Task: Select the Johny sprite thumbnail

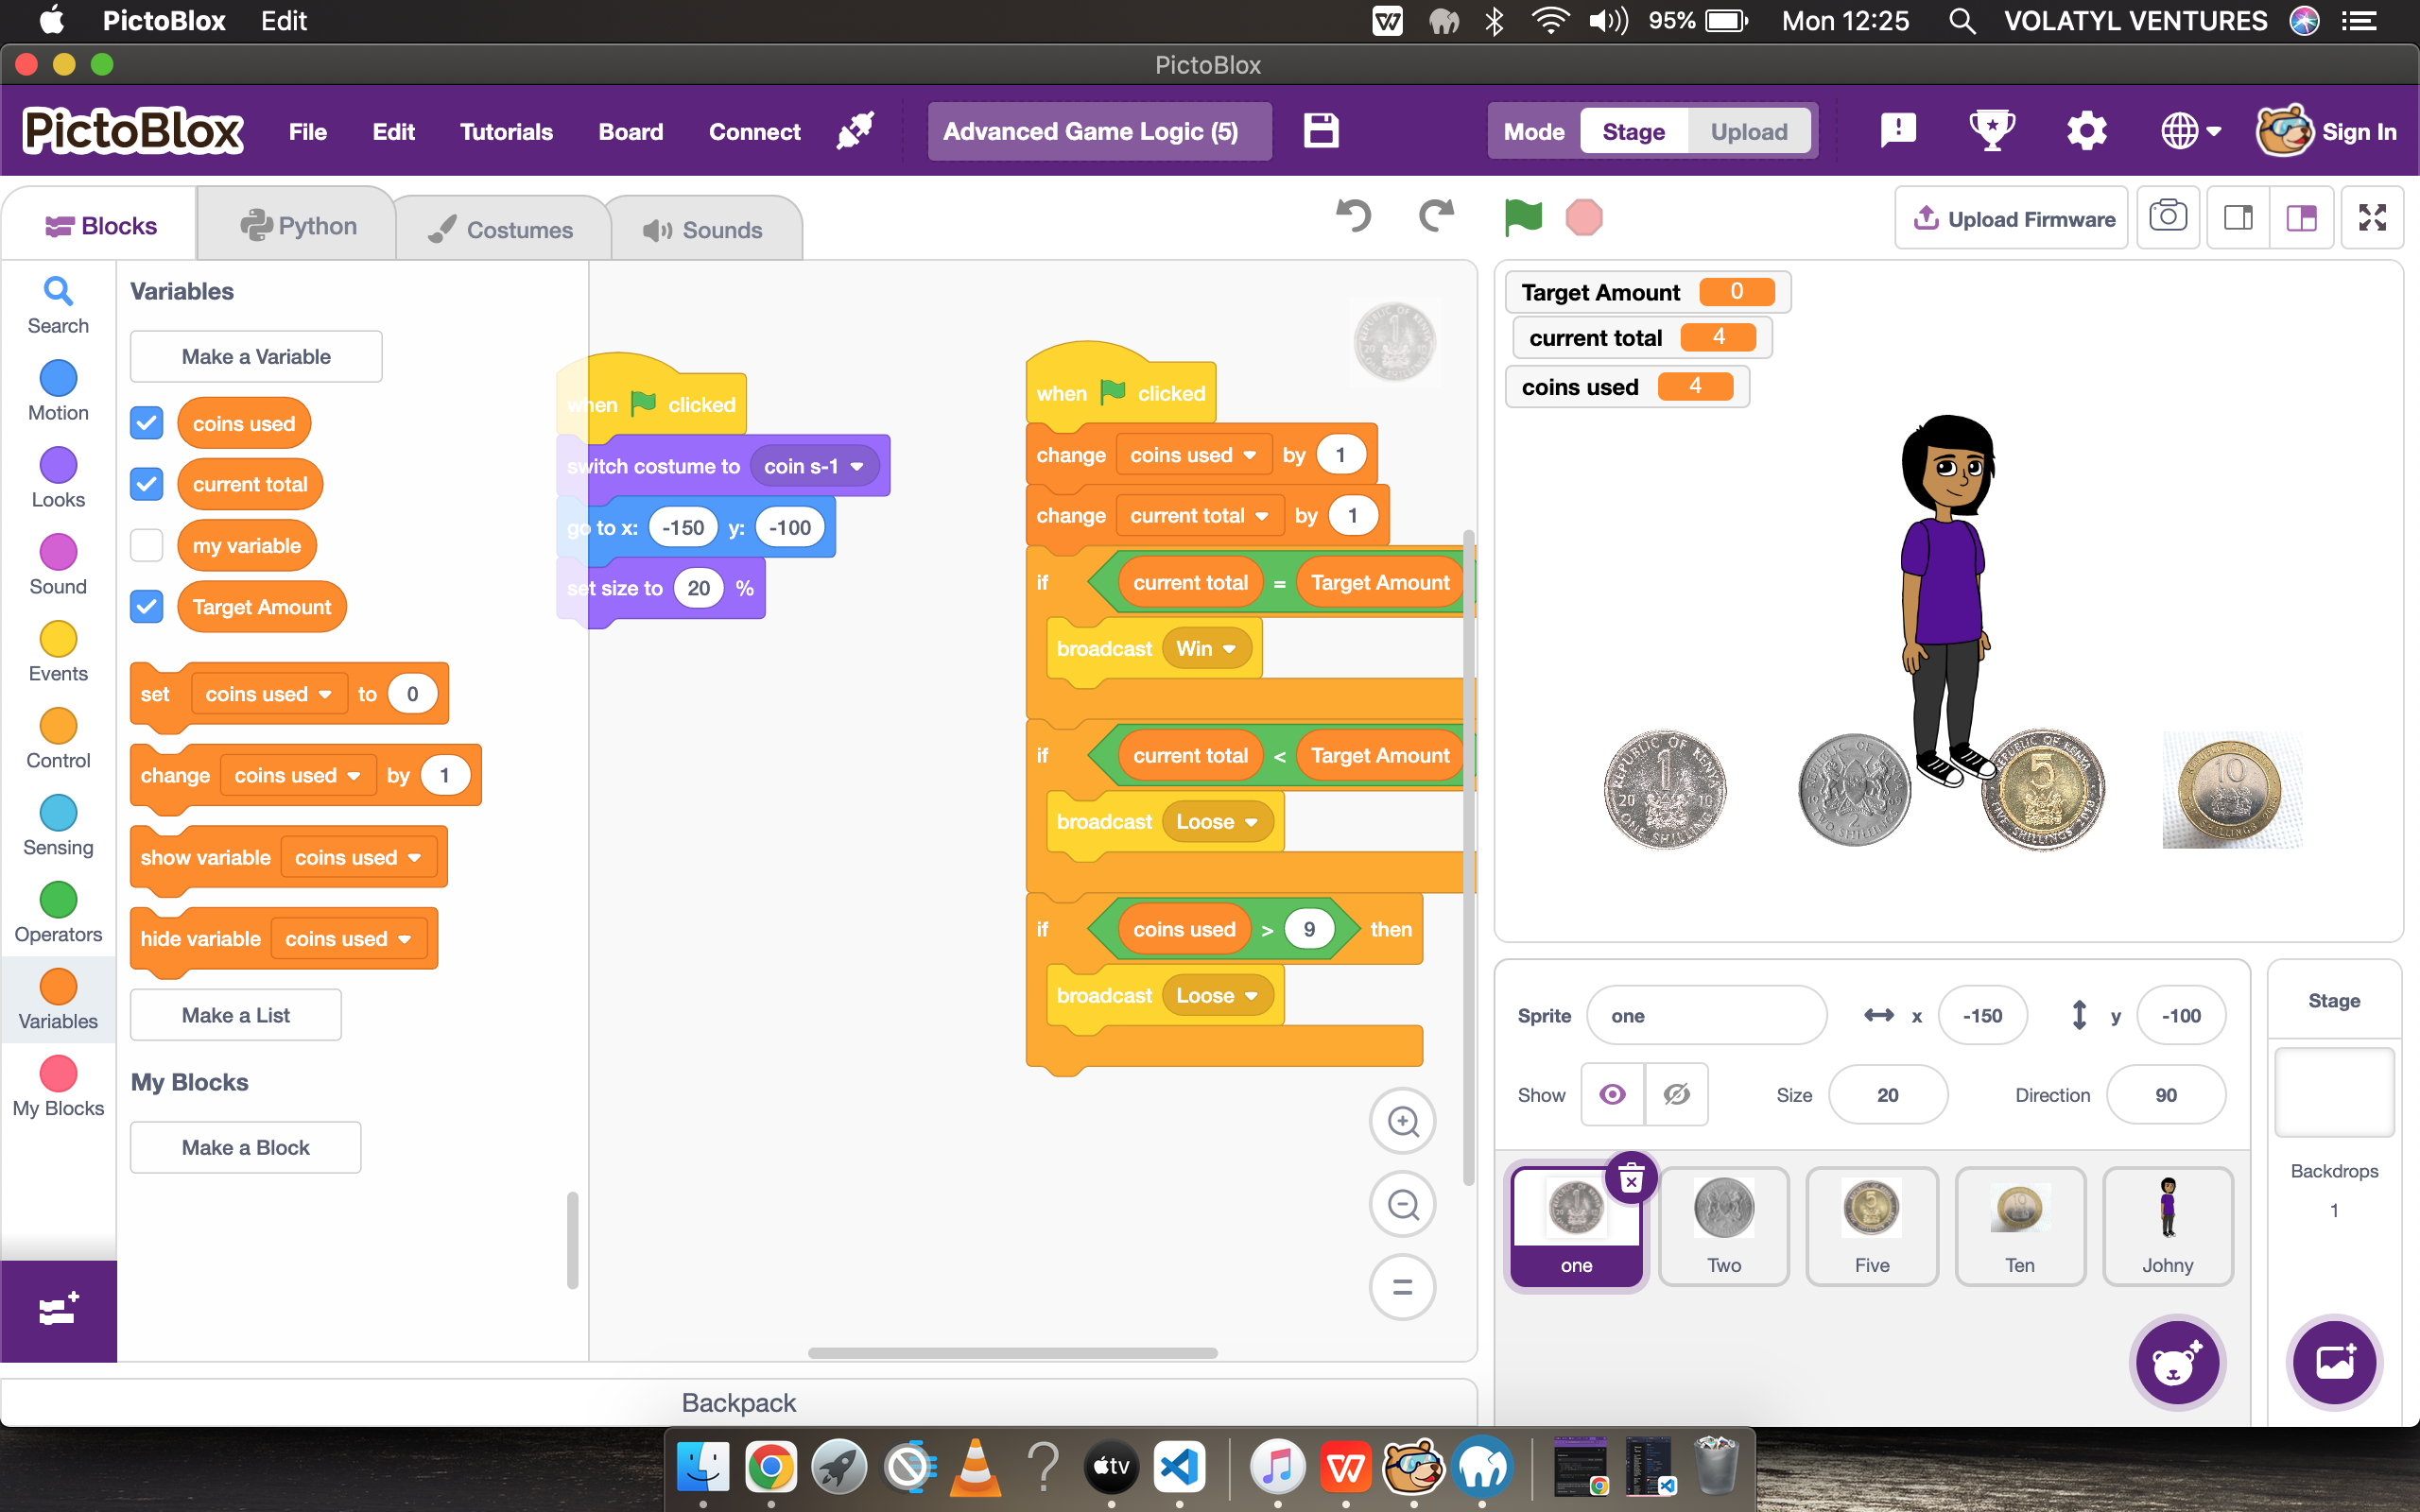Action: point(2167,1226)
